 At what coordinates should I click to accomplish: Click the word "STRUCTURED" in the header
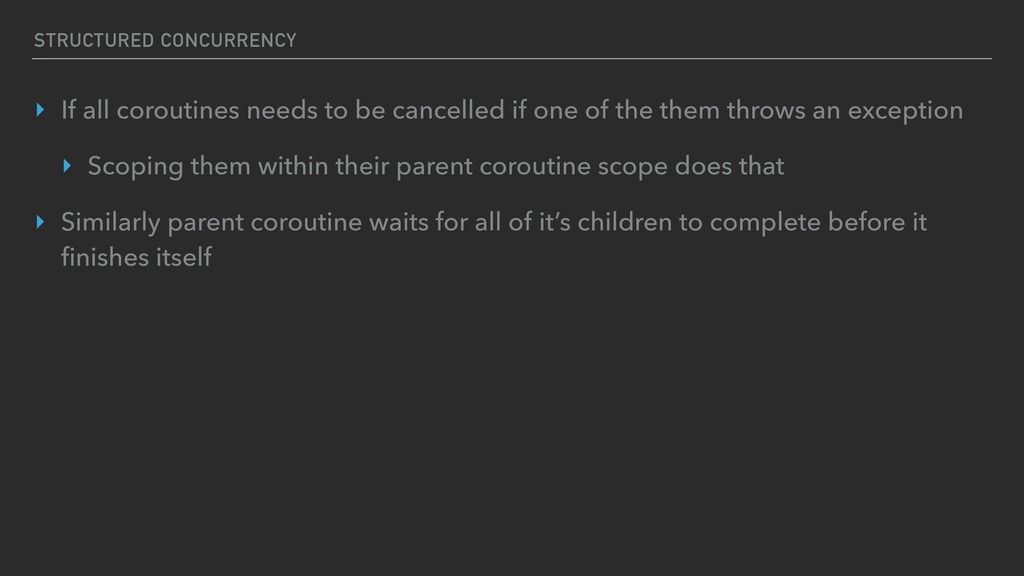tap(94, 40)
